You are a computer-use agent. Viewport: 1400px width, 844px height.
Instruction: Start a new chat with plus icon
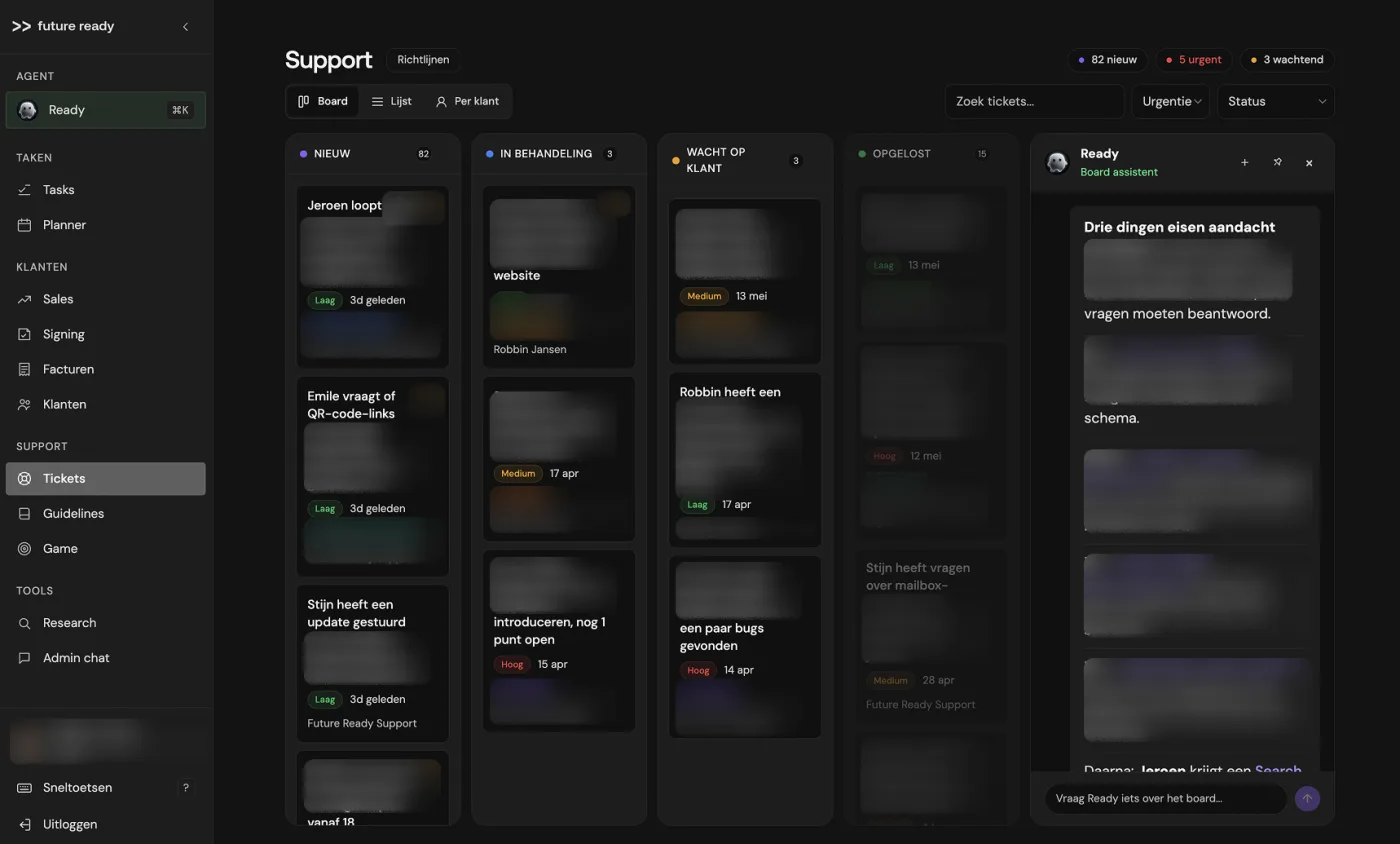tap(1244, 162)
